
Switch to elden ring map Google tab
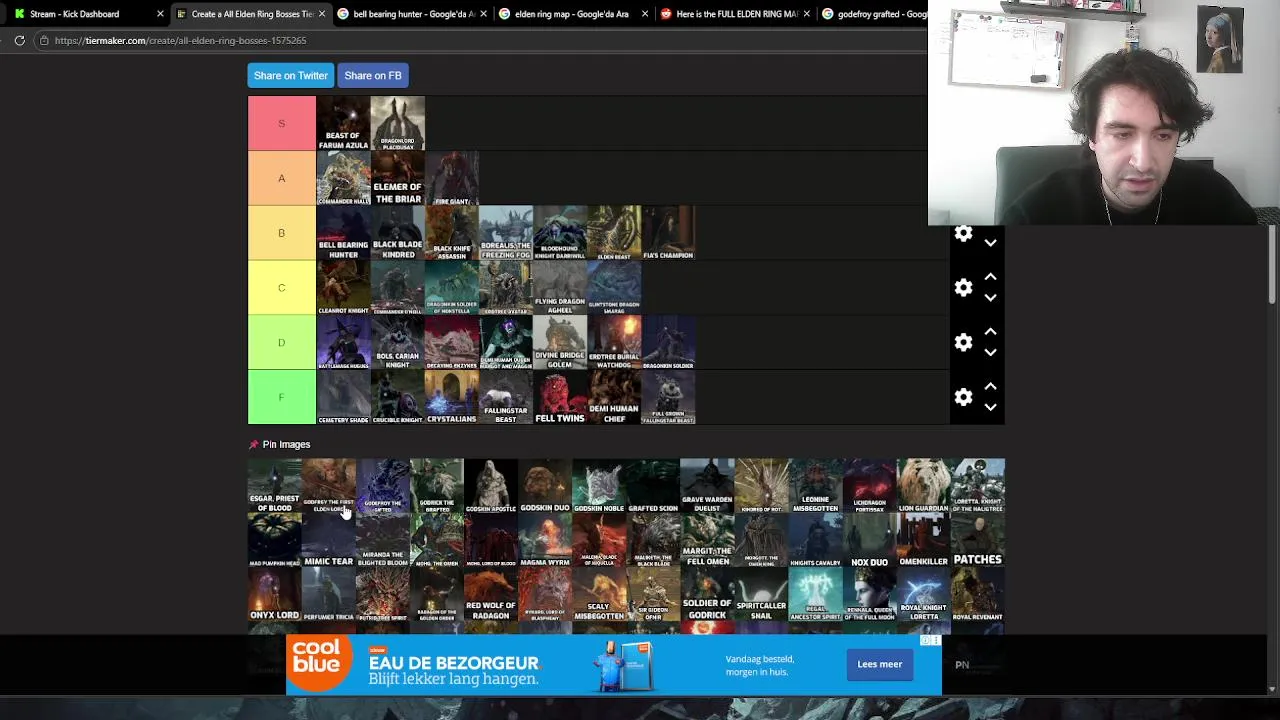point(573,14)
